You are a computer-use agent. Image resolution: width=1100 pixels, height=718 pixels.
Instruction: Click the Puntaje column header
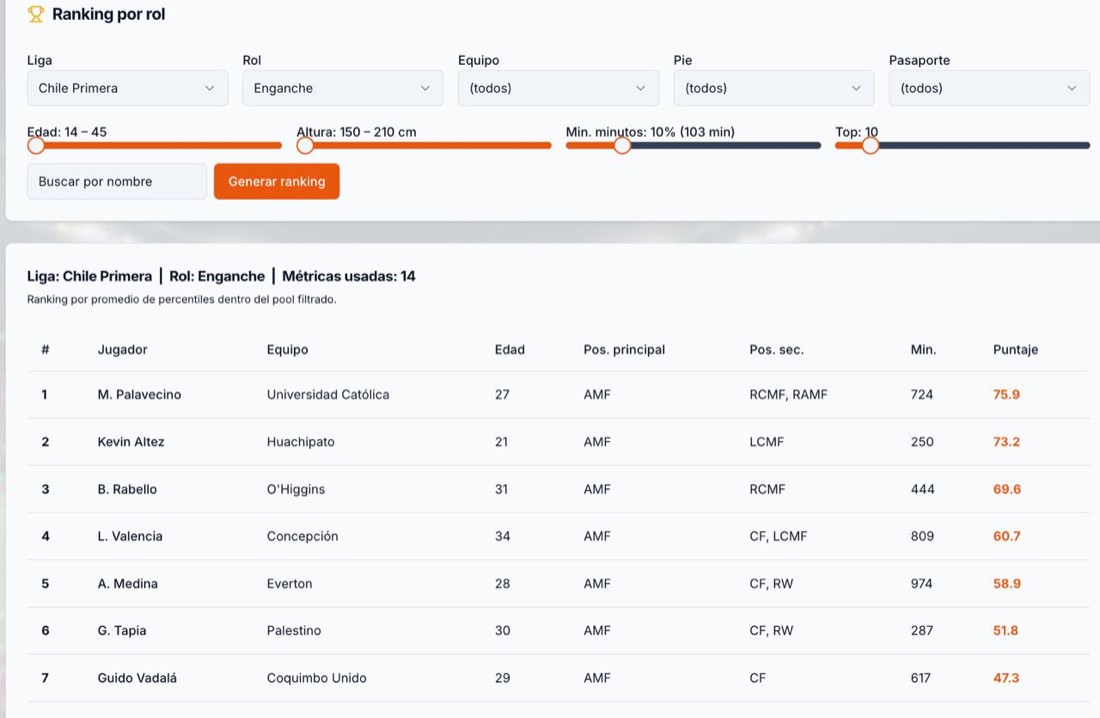click(1015, 350)
